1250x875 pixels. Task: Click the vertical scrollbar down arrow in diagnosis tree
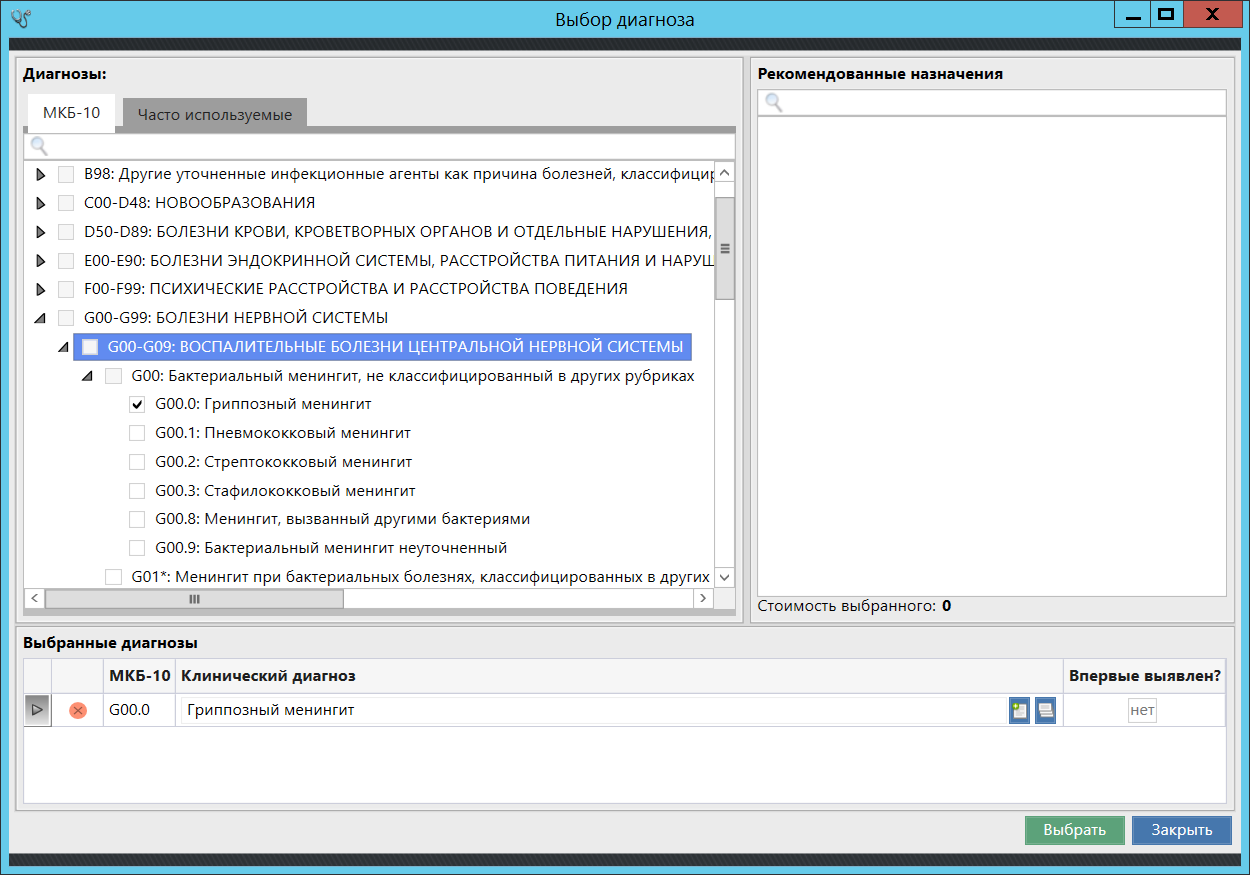(x=725, y=577)
